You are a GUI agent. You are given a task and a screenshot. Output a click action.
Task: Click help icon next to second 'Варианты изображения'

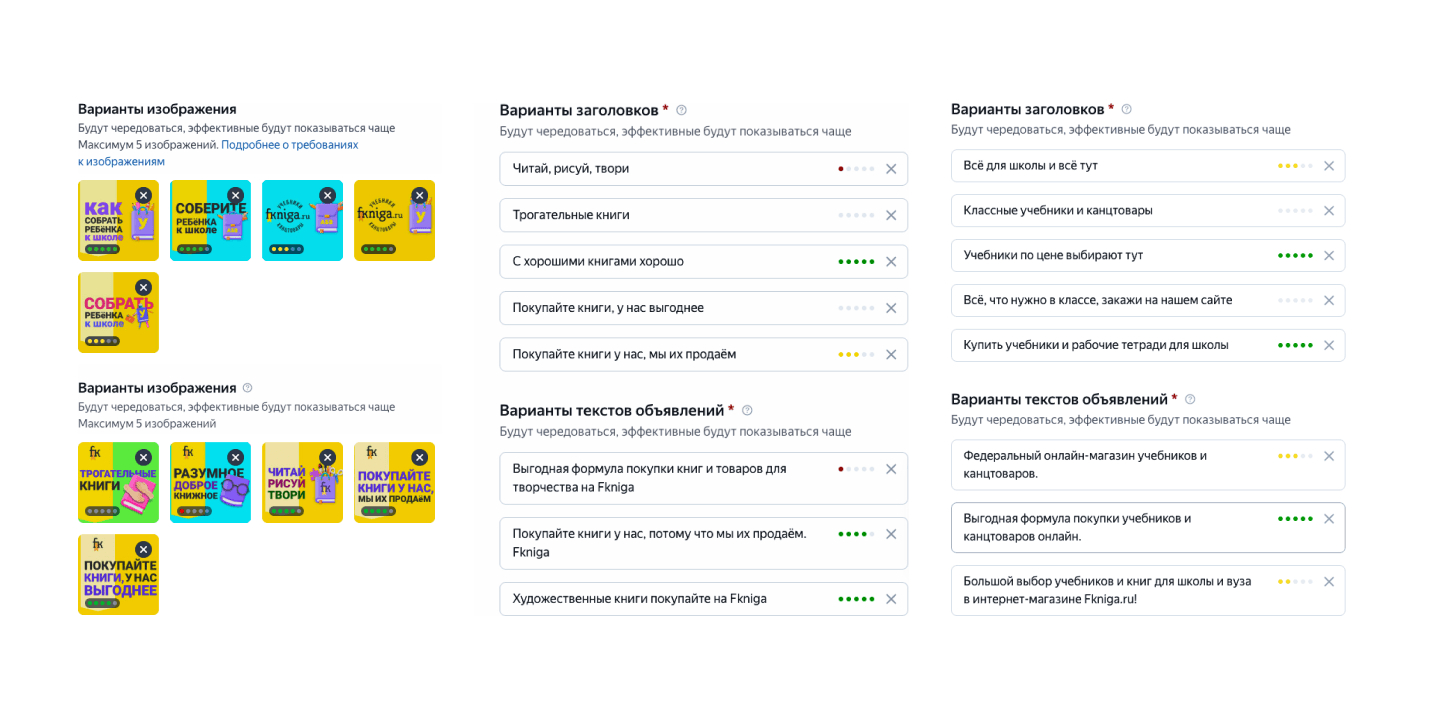click(x=248, y=387)
